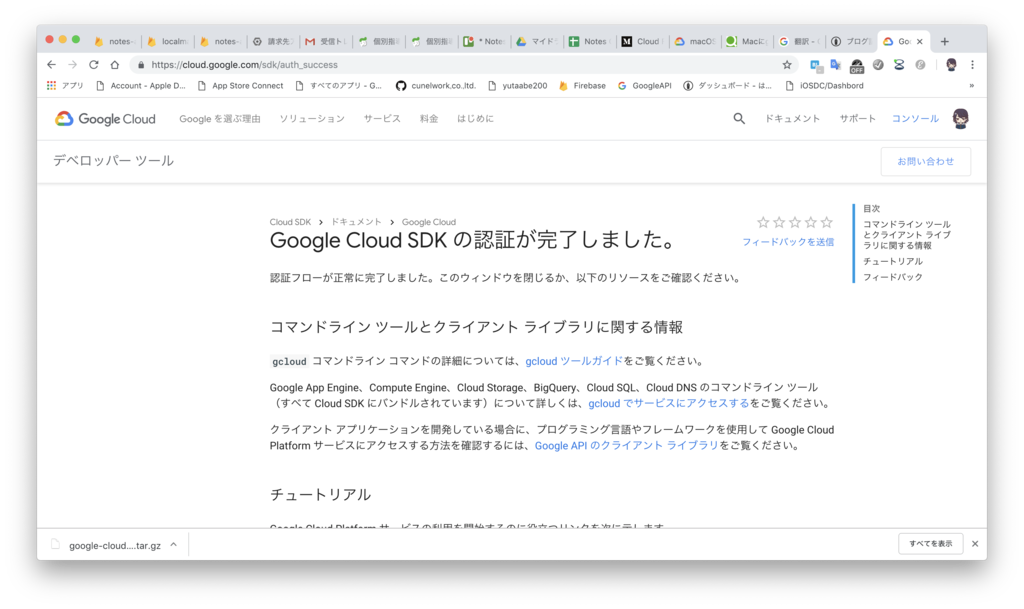Open the Account - Apple D... bookmark

click(x=140, y=86)
